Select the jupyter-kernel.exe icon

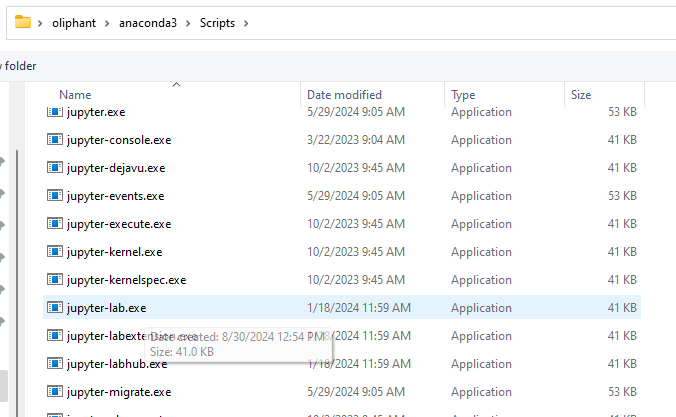click(55, 252)
